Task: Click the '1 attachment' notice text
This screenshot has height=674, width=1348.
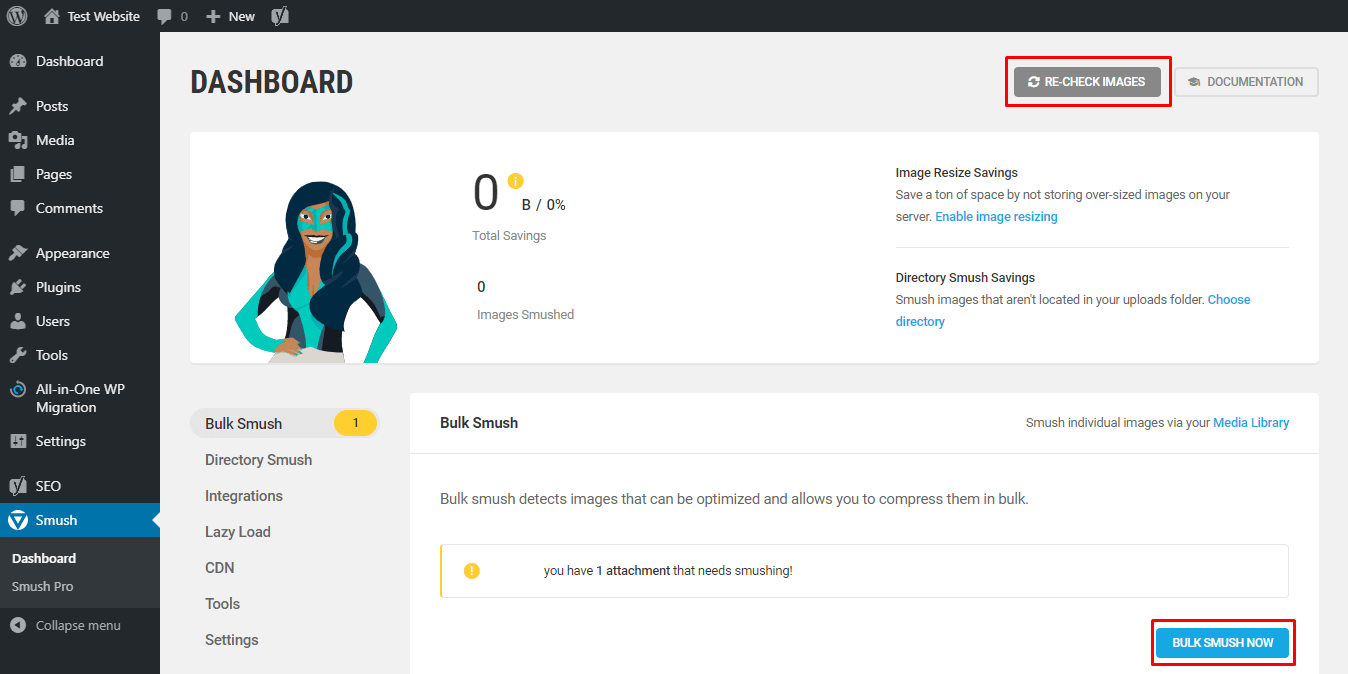Action: pos(632,571)
